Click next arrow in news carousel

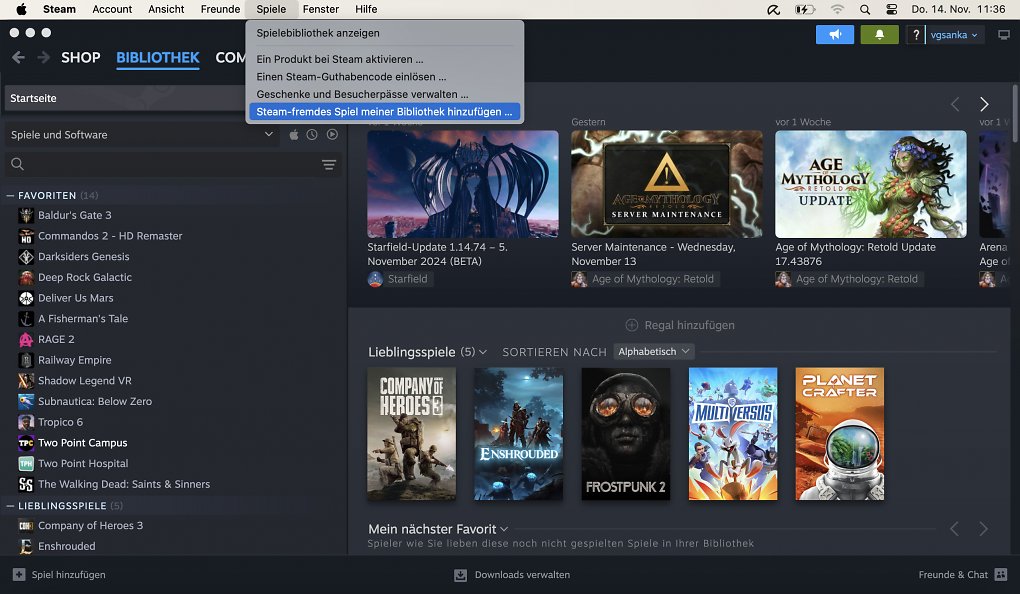pos(984,104)
